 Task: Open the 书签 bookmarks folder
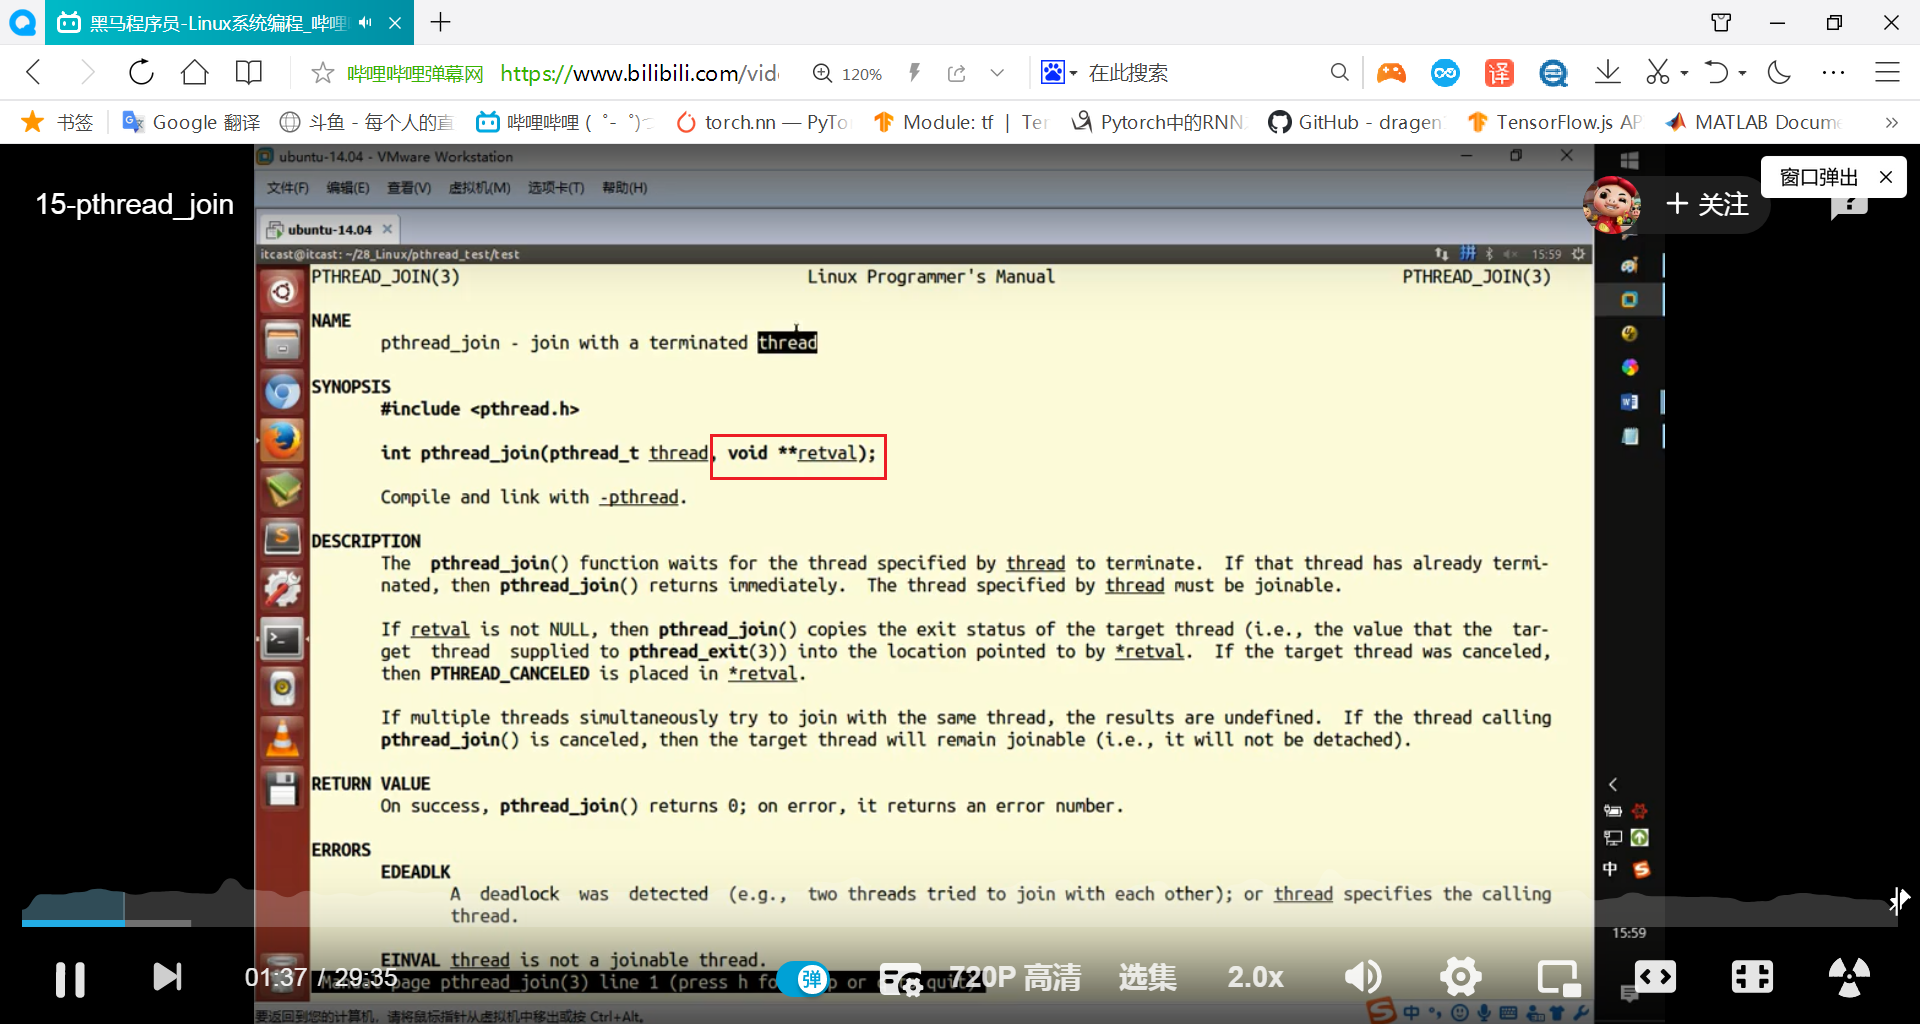click(58, 122)
